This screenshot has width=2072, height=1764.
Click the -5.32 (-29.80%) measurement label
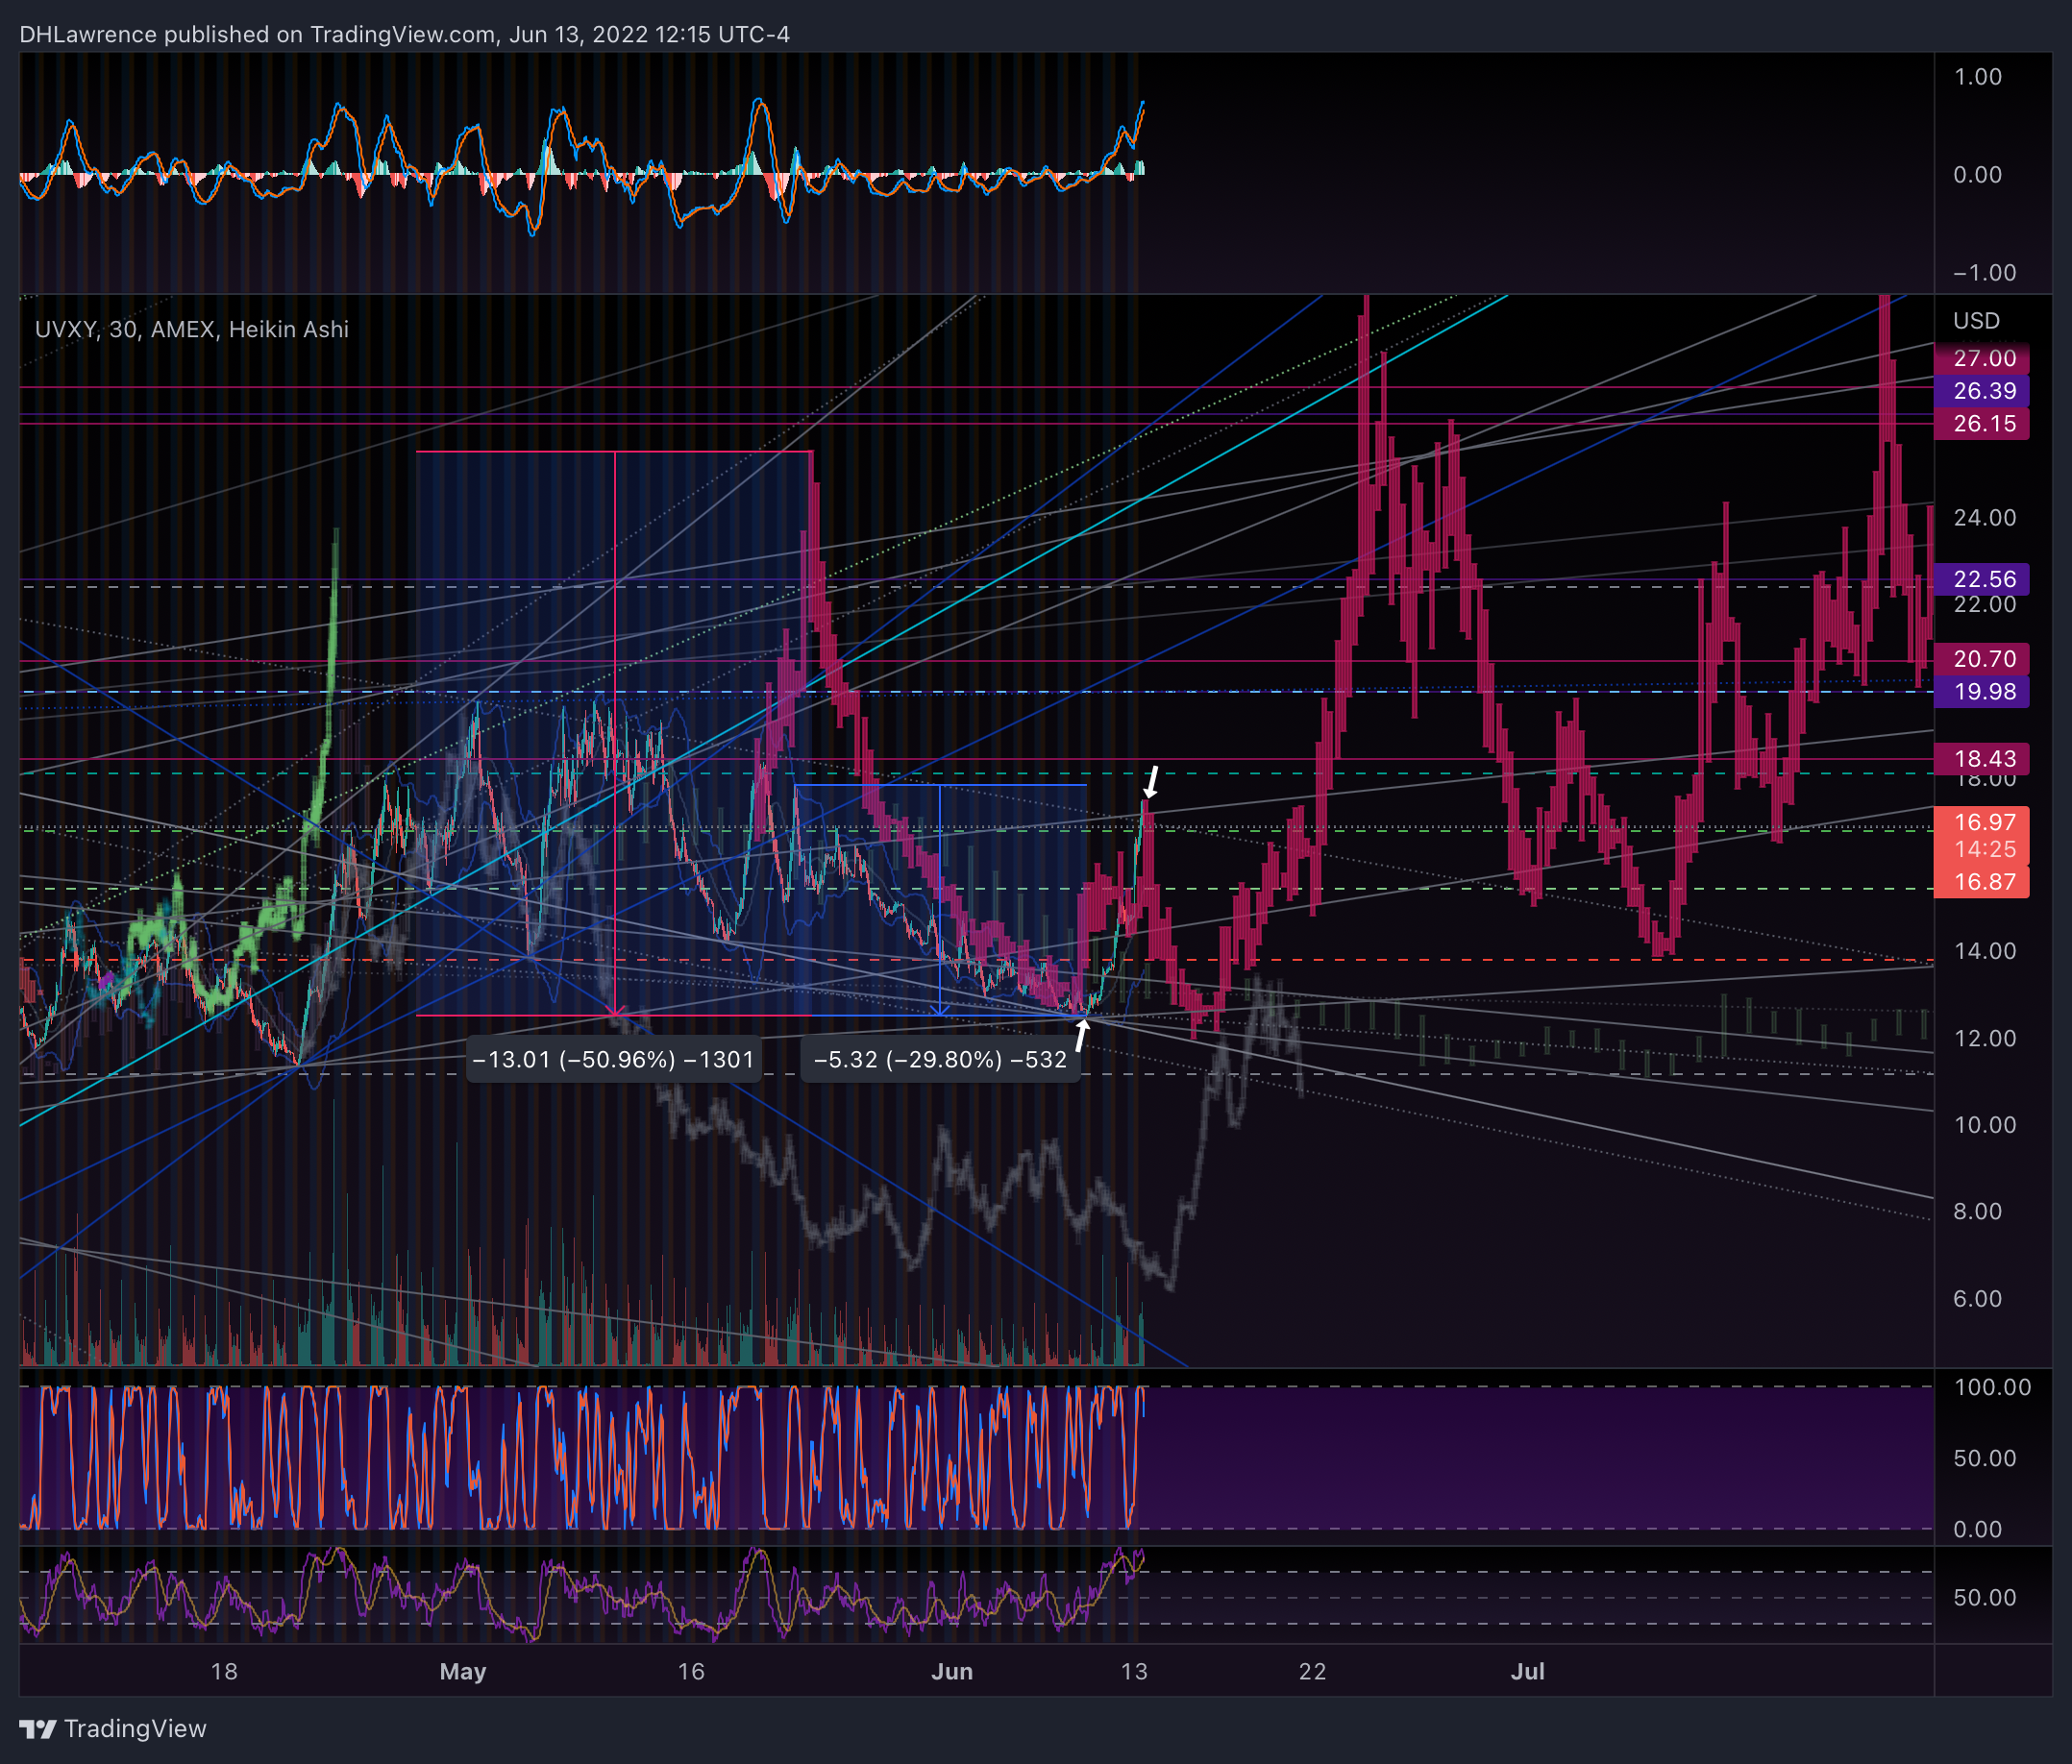940,1060
